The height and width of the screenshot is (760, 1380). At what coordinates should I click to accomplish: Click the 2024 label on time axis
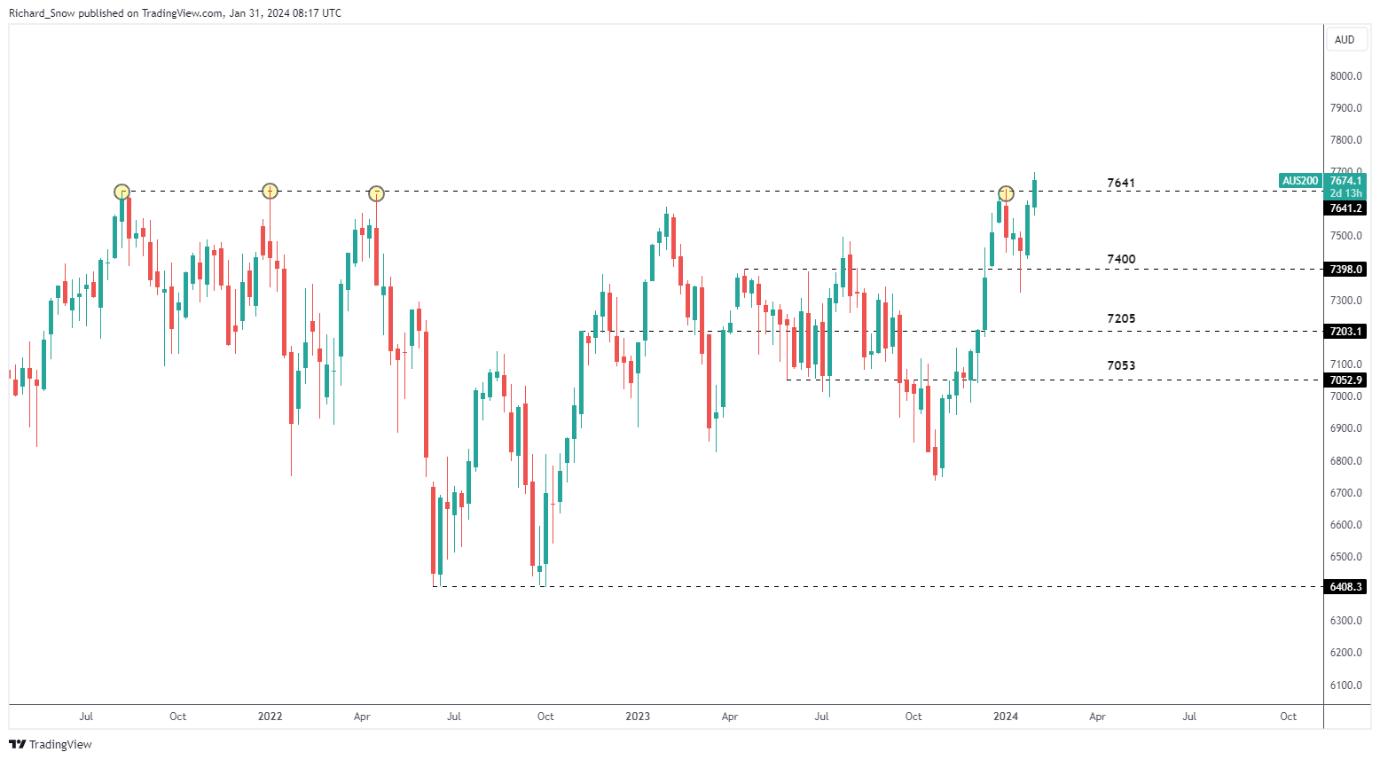[1006, 716]
